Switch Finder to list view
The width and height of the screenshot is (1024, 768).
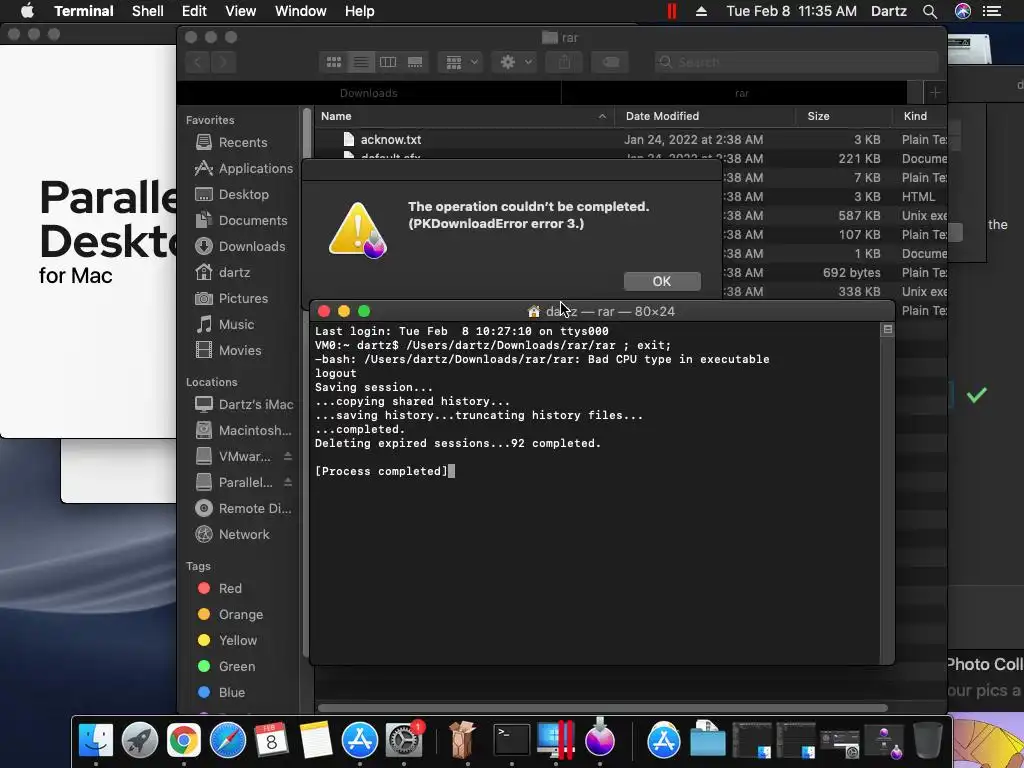[360, 62]
